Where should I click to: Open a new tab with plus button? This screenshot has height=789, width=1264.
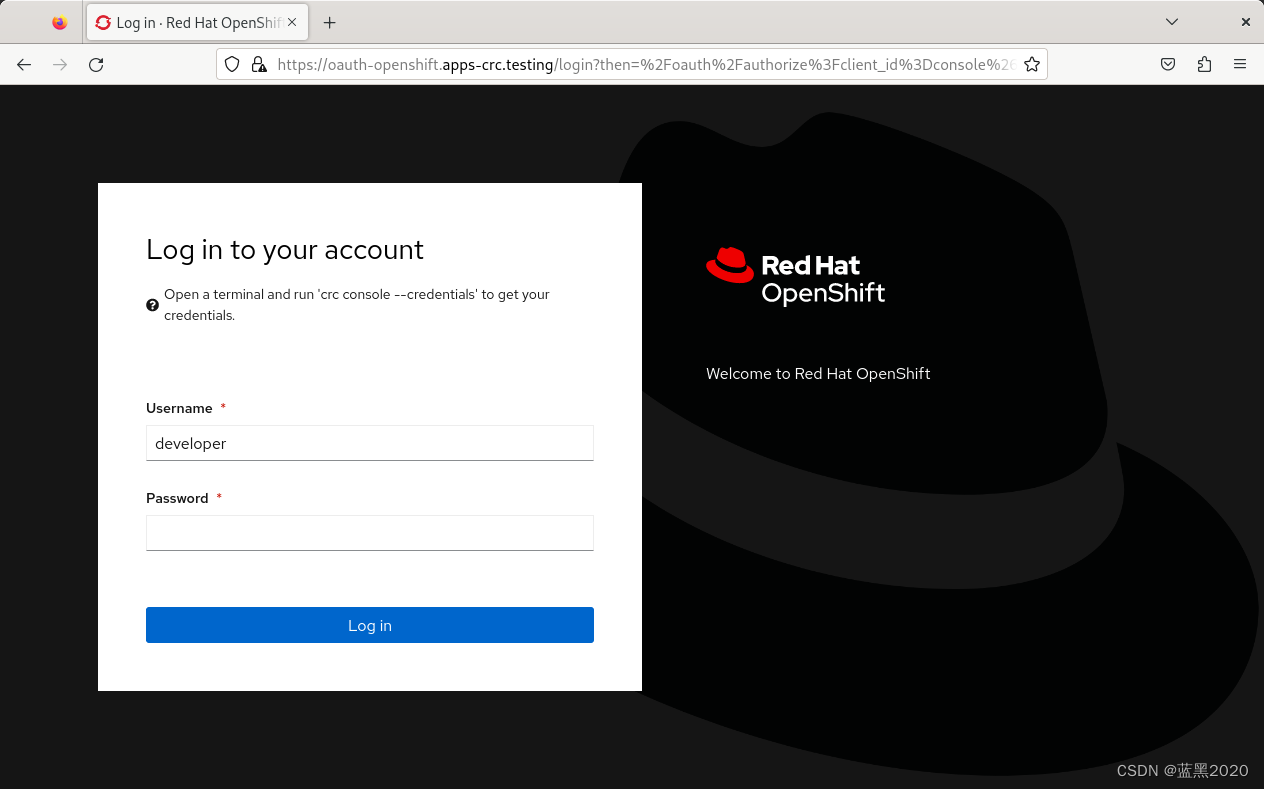329,22
